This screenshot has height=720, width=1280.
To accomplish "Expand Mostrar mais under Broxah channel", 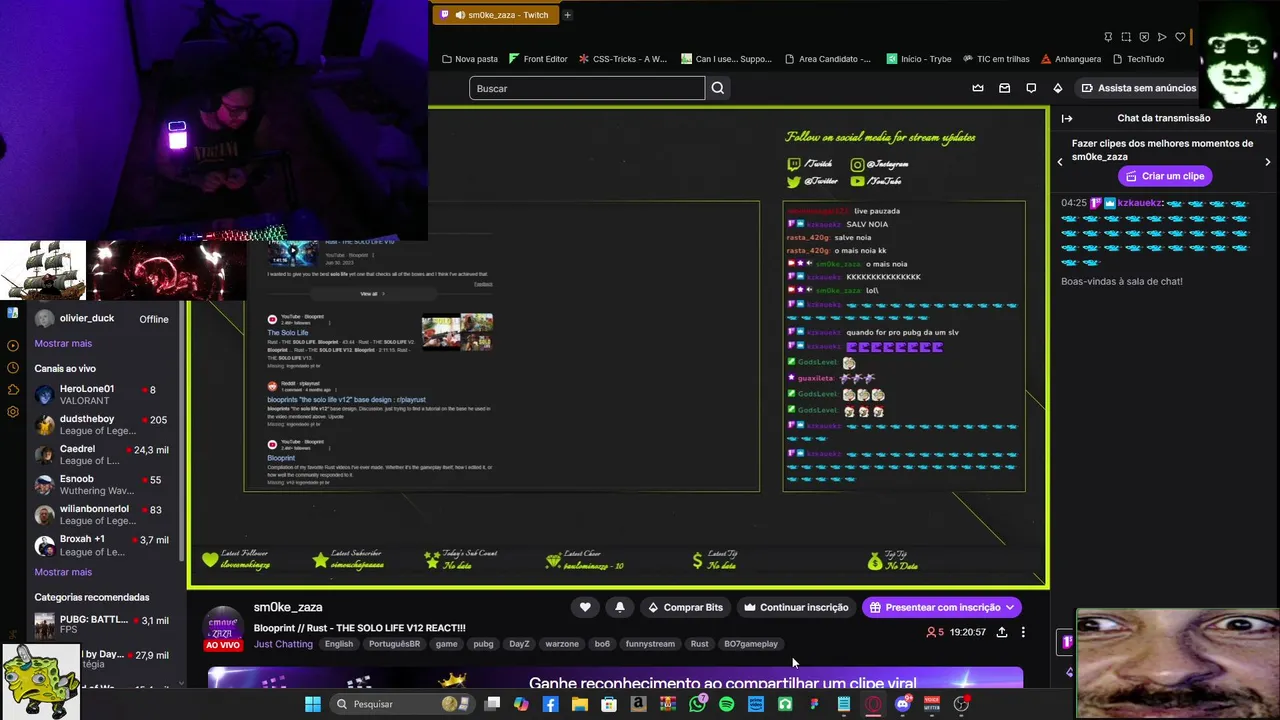I will (x=63, y=572).
